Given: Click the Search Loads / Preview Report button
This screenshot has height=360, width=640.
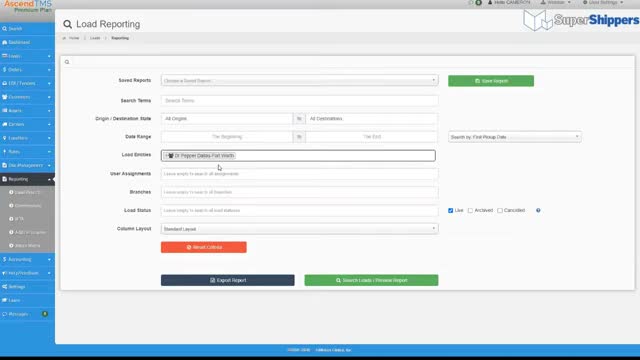Looking at the screenshot, I should point(371,280).
